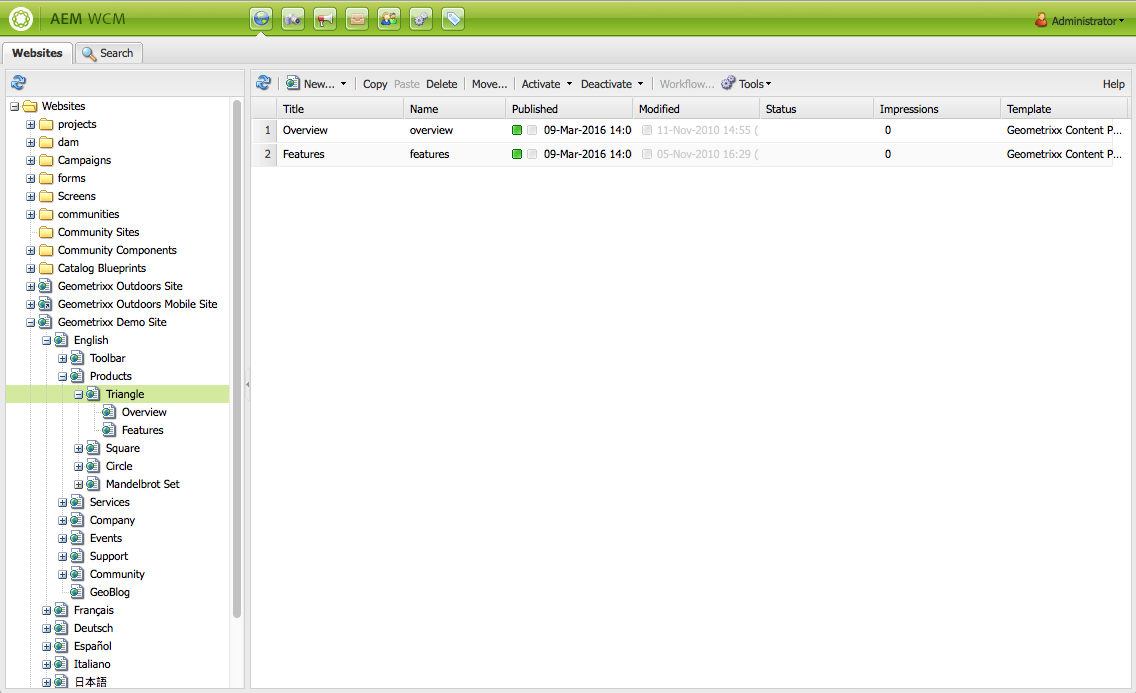Click the Tools gear icon in list toolbar
This screenshot has width=1136, height=693.
[x=728, y=83]
